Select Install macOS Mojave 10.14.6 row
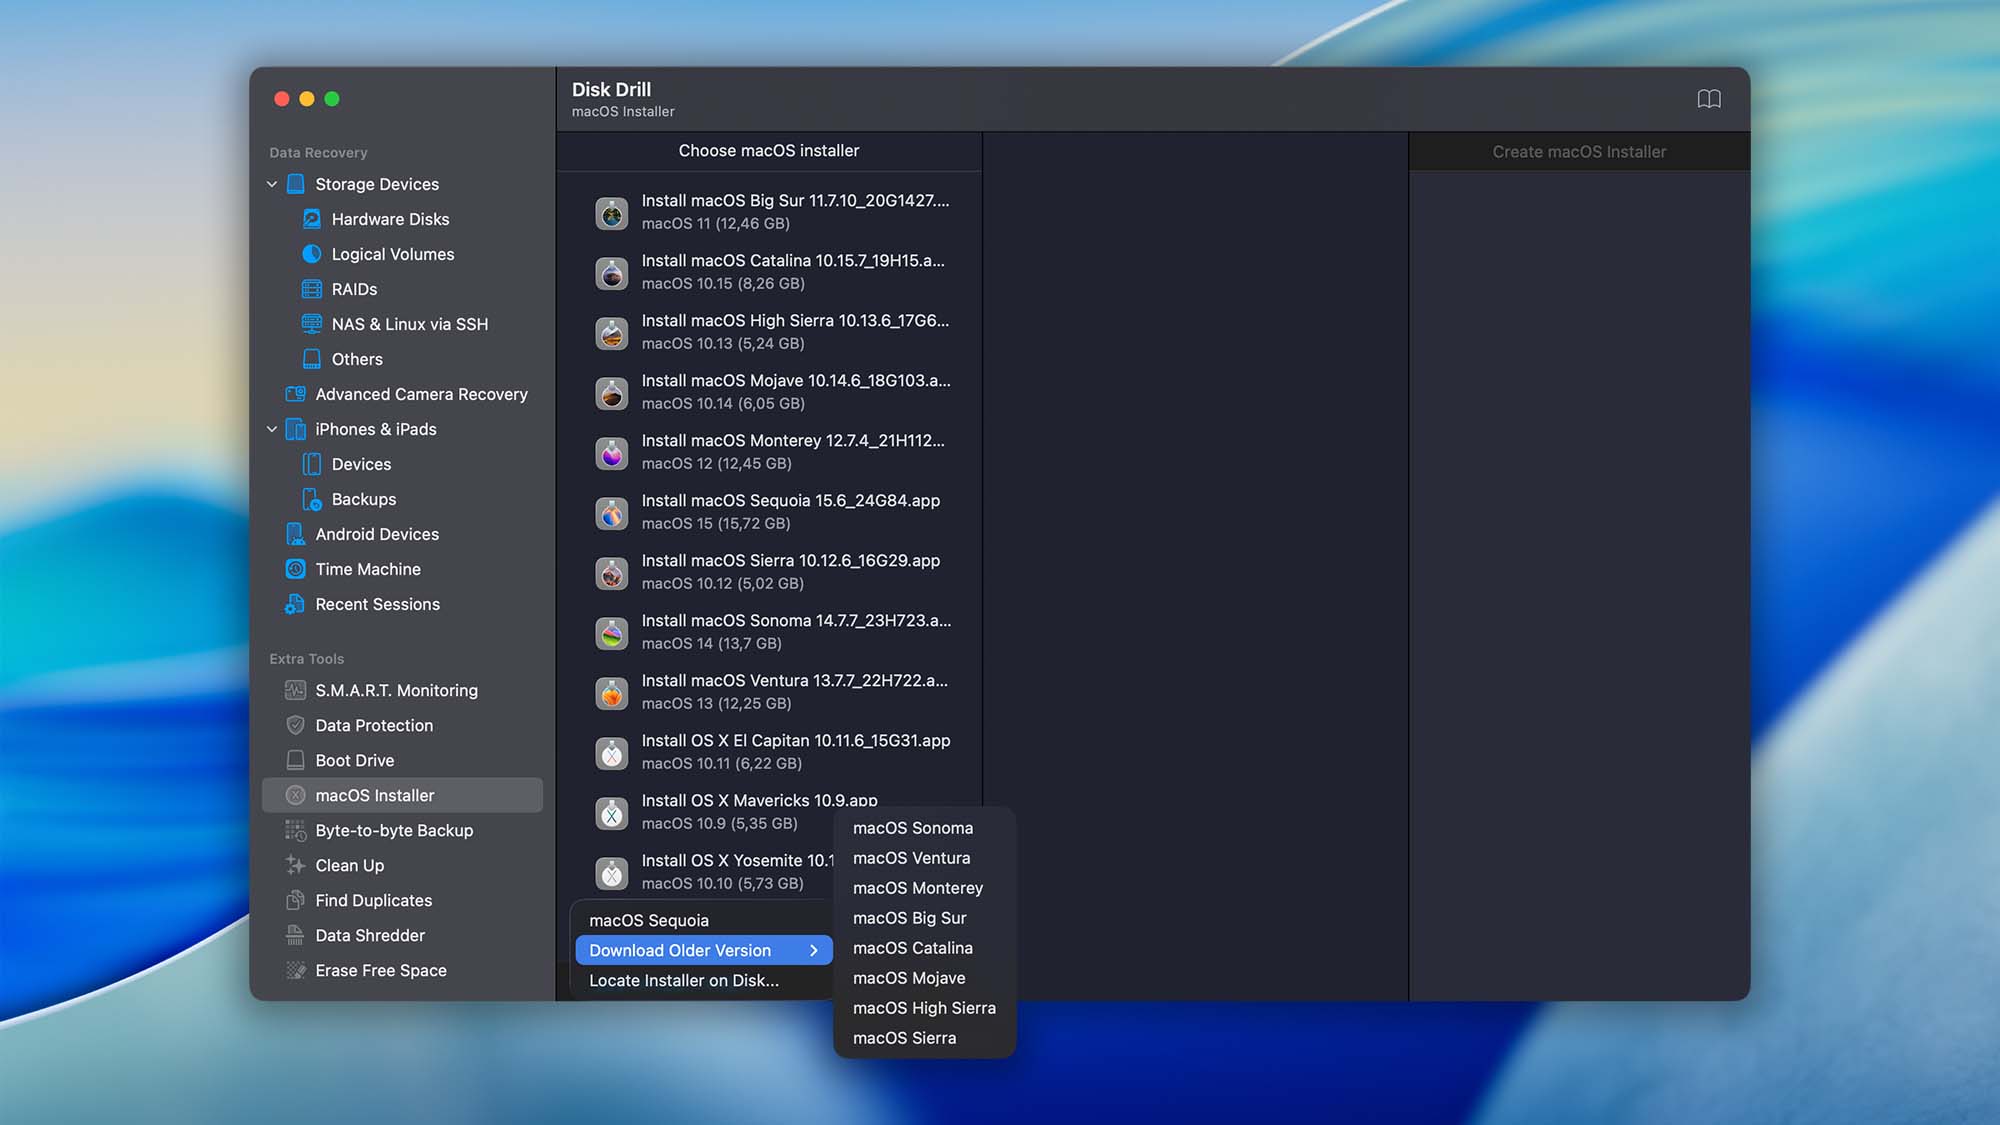The height and width of the screenshot is (1125, 2000). click(769, 392)
